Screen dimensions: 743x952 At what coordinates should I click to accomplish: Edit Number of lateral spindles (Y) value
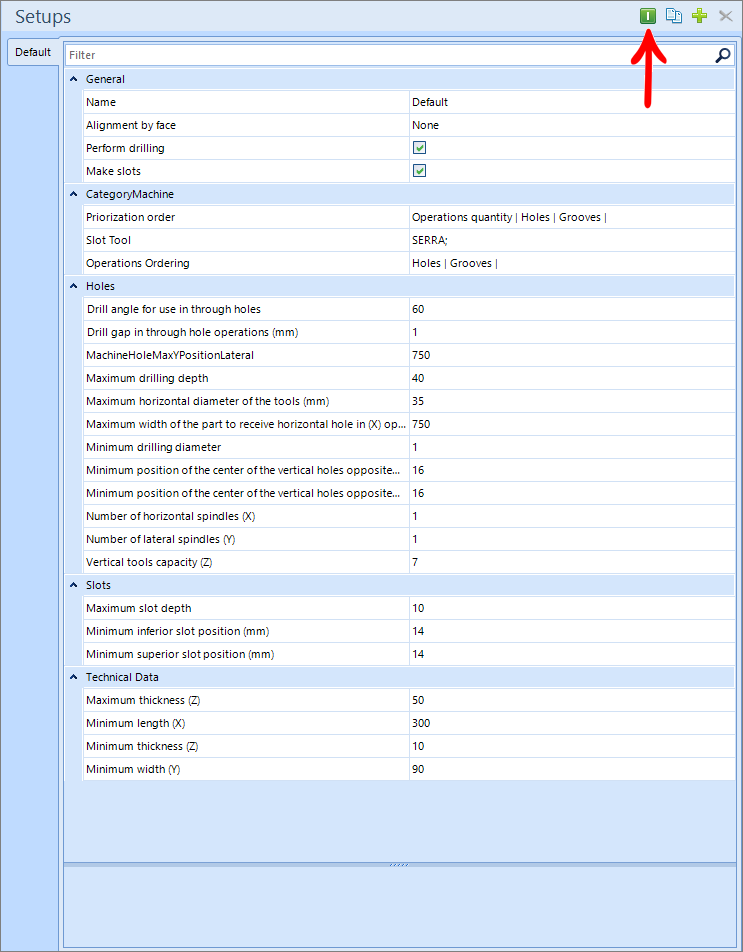coord(572,539)
